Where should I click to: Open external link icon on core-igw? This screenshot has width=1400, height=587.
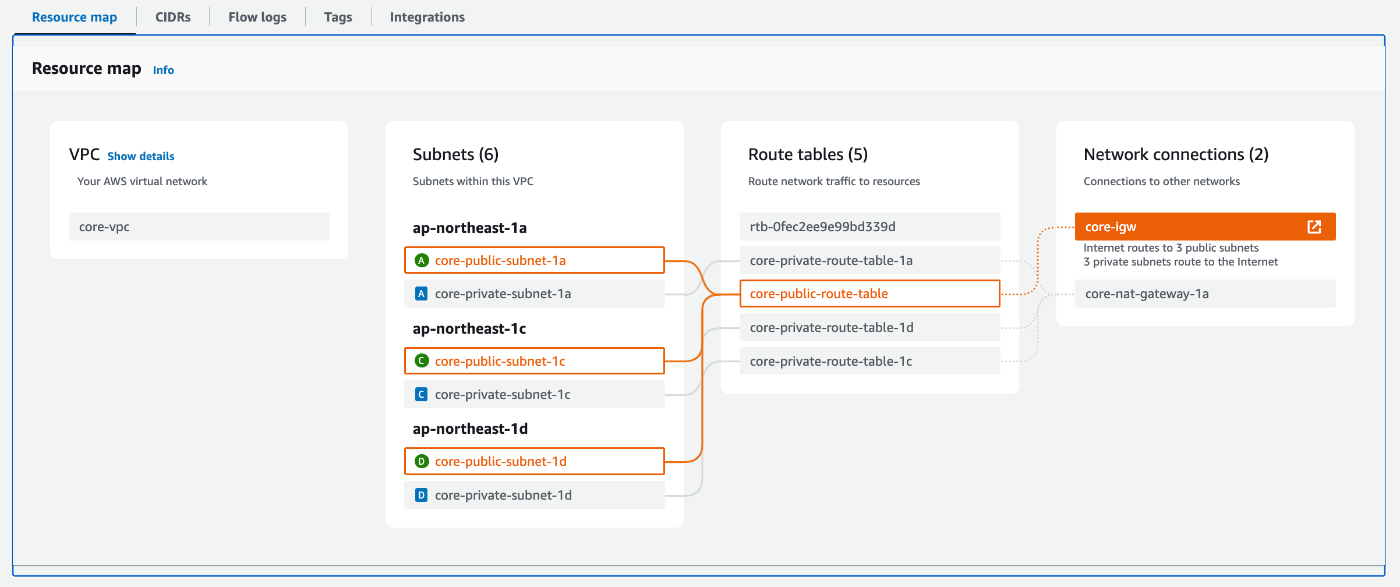1314,227
